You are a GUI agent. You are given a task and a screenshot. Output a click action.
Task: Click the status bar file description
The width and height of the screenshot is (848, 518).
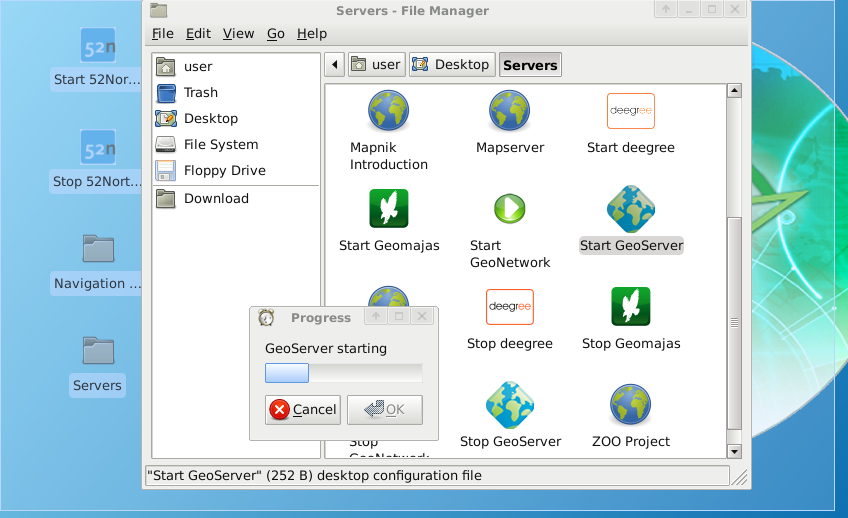(x=314, y=476)
